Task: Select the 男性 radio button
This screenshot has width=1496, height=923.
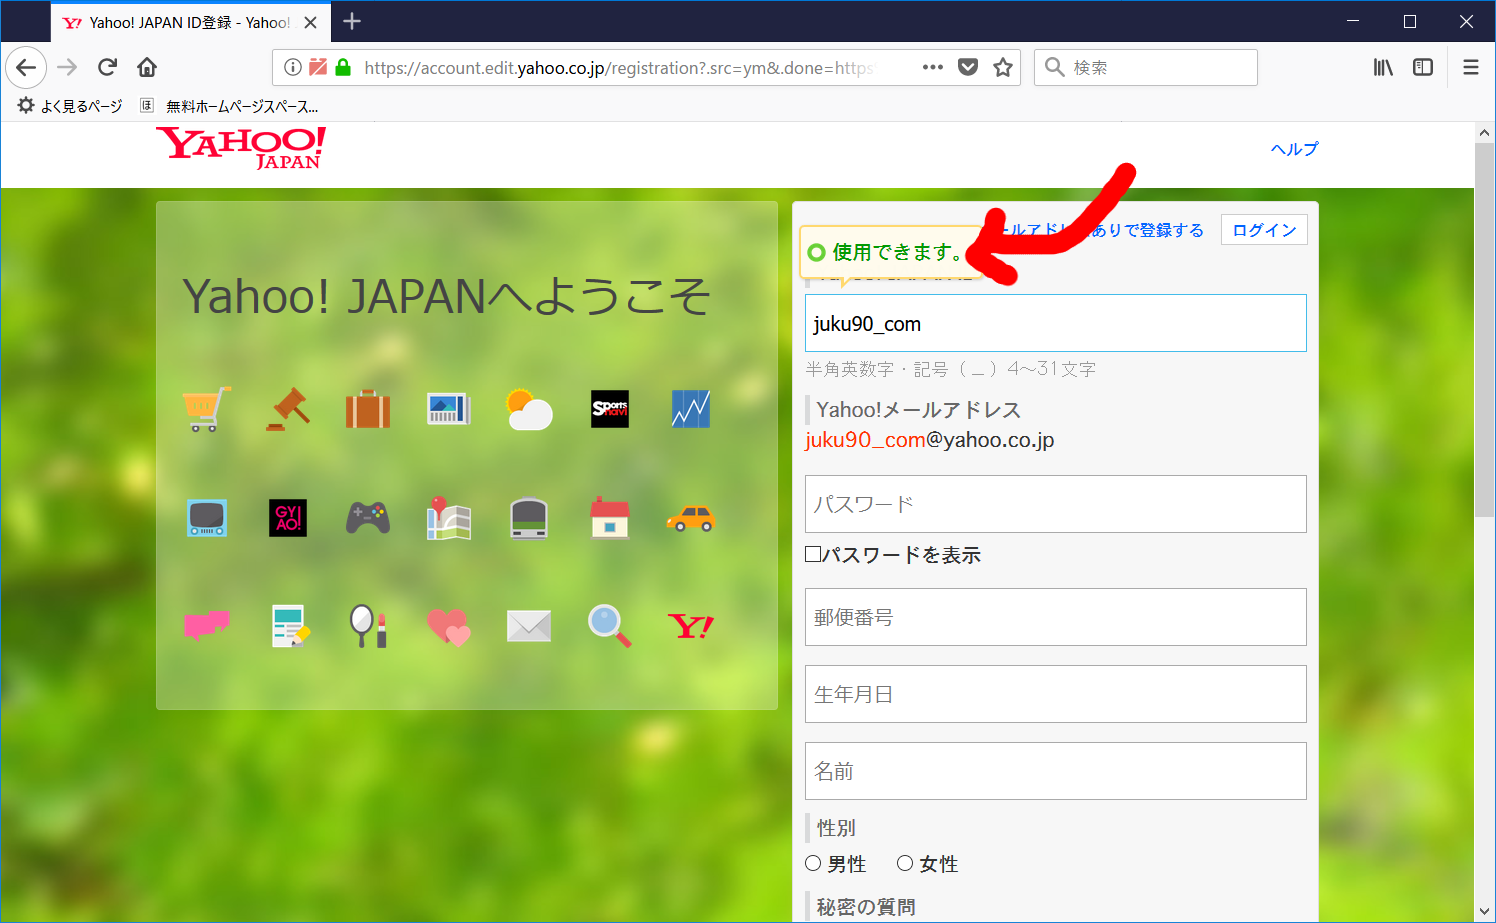Action: point(813,863)
